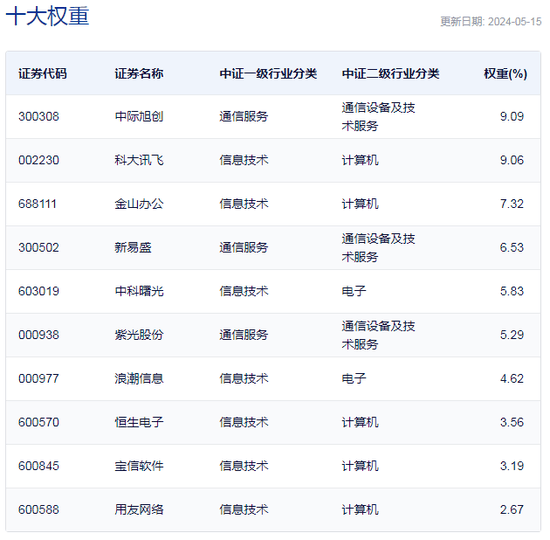Select the stock name 中际旭创
This screenshot has height=540, width=550.
(139, 116)
